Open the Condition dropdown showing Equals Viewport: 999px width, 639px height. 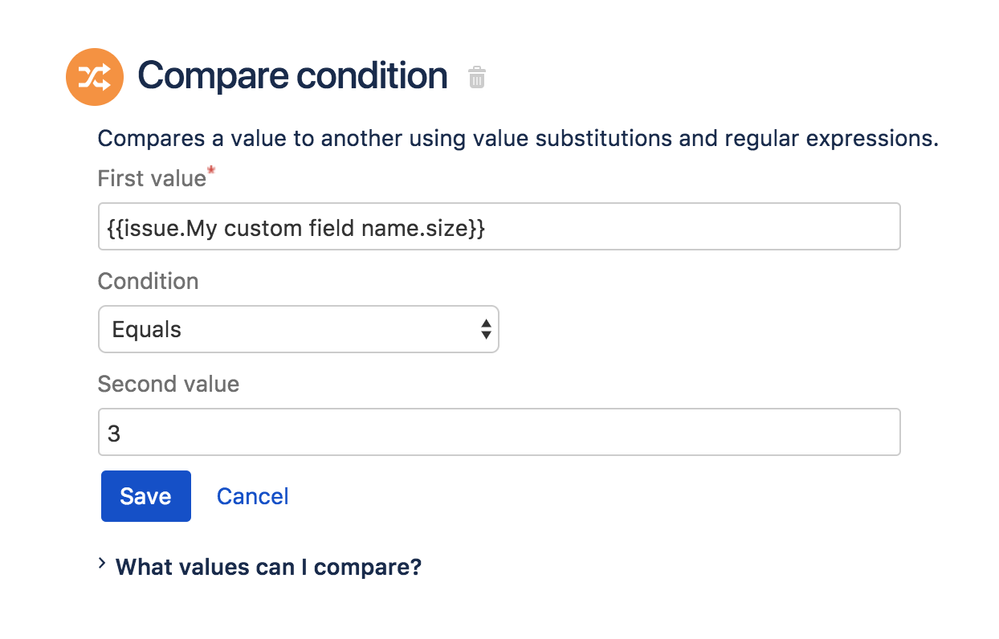pos(298,329)
